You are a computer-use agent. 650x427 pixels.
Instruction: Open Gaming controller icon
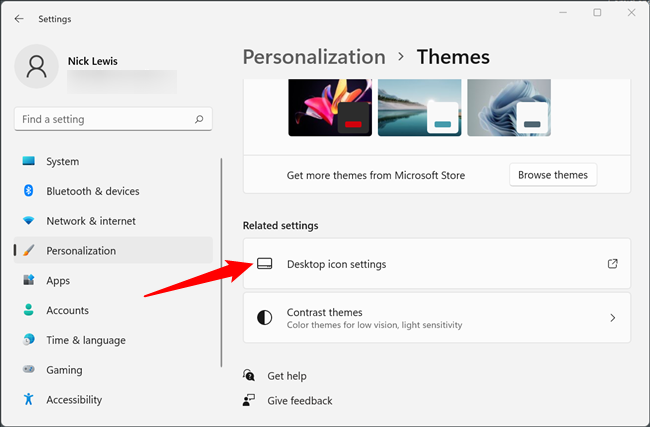coord(28,370)
